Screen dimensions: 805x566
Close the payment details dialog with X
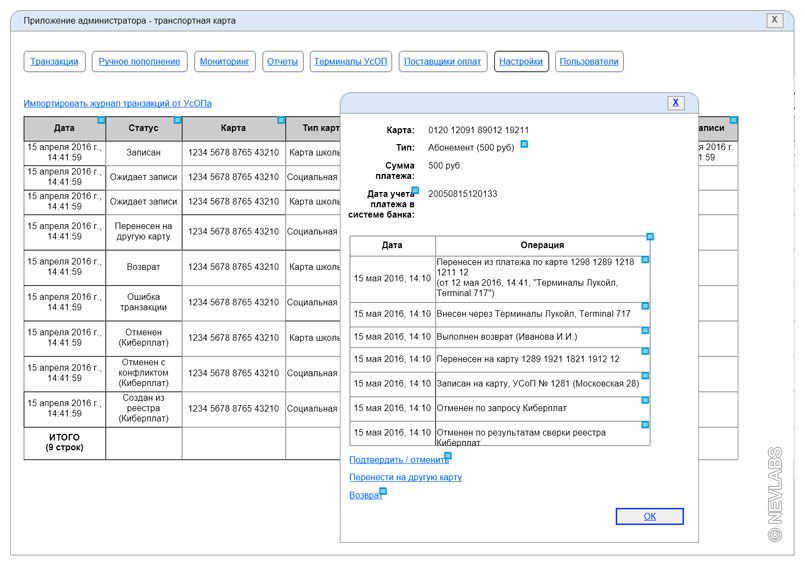pyautogui.click(x=676, y=102)
